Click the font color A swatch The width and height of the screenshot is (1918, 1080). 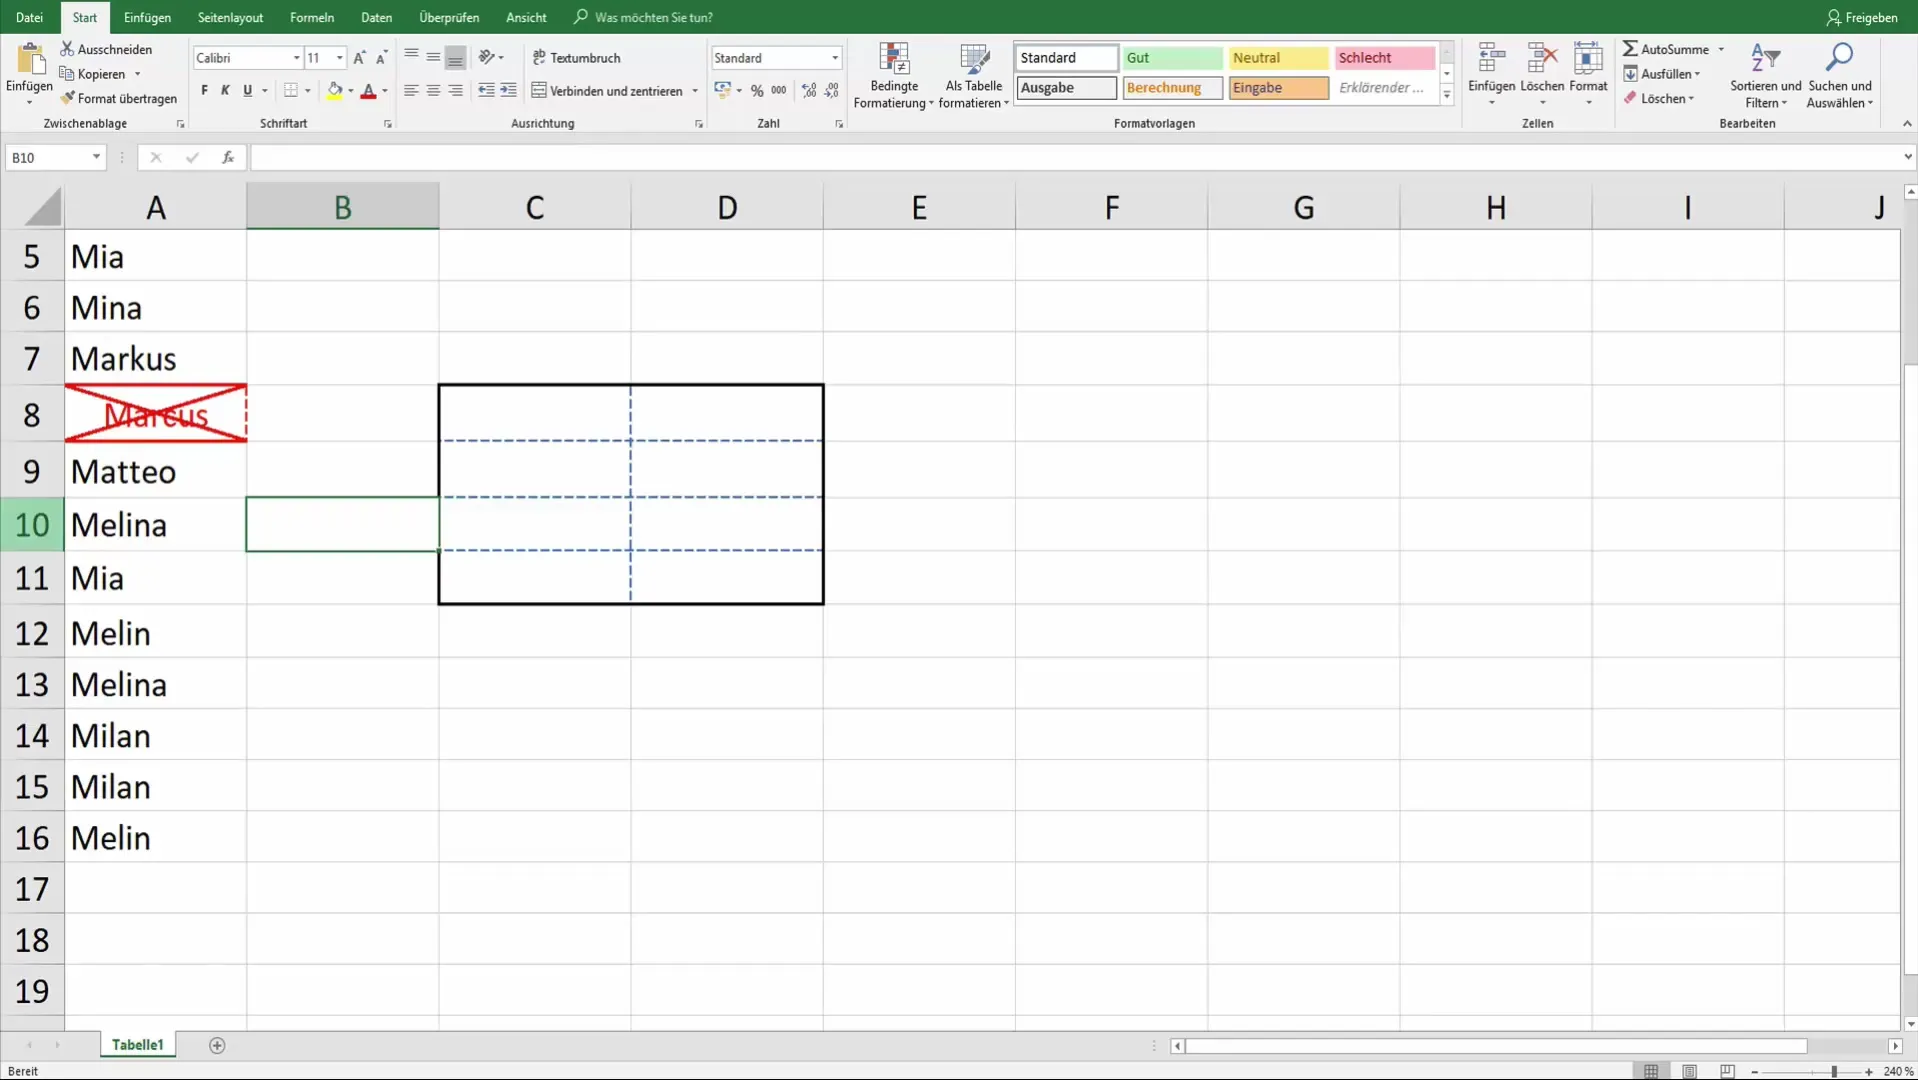pos(368,91)
